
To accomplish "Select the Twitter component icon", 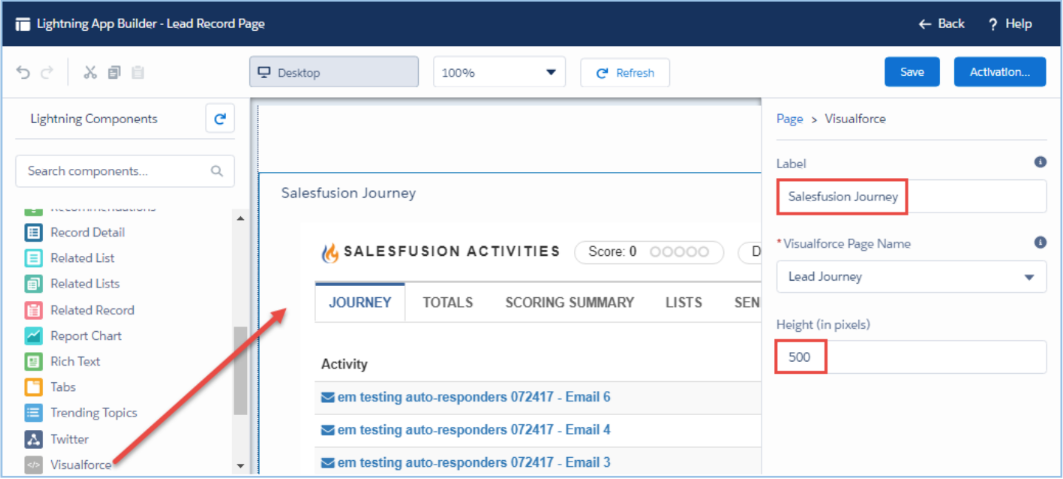I will tap(34, 439).
